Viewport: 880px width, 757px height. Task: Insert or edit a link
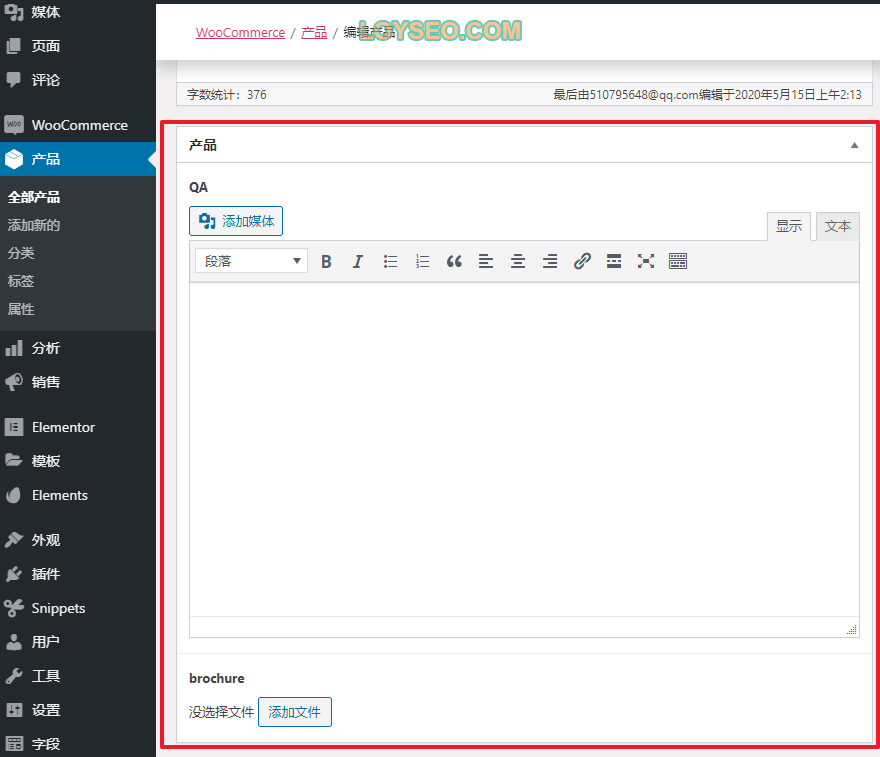tap(582, 261)
